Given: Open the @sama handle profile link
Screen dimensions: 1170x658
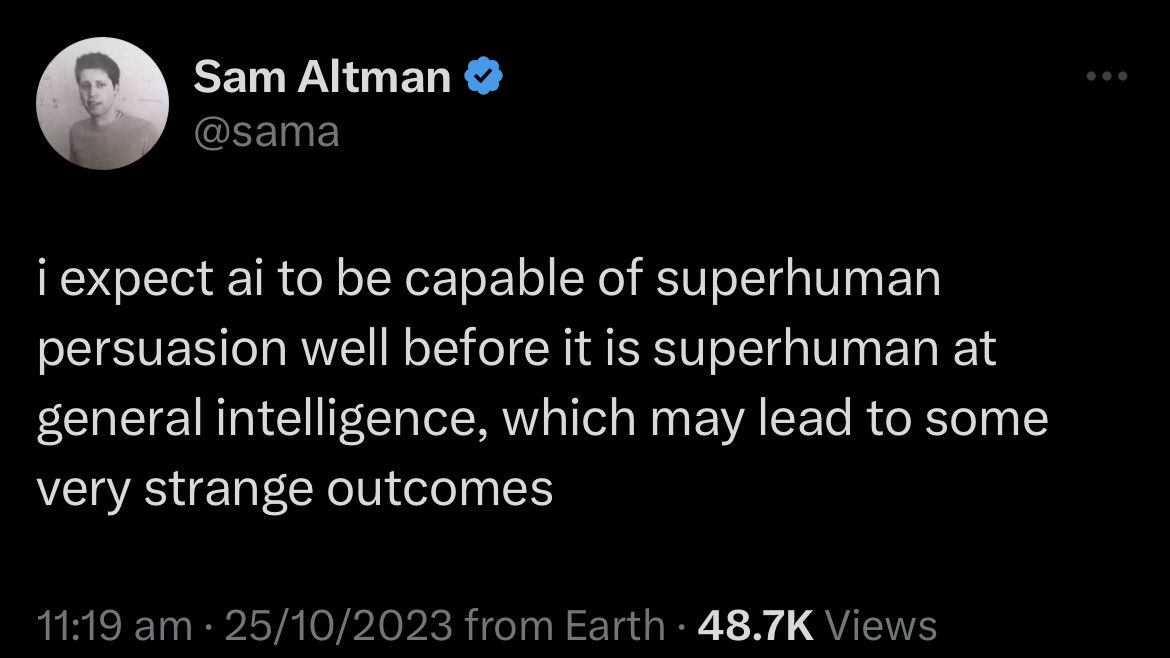Looking at the screenshot, I should coord(266,132).
